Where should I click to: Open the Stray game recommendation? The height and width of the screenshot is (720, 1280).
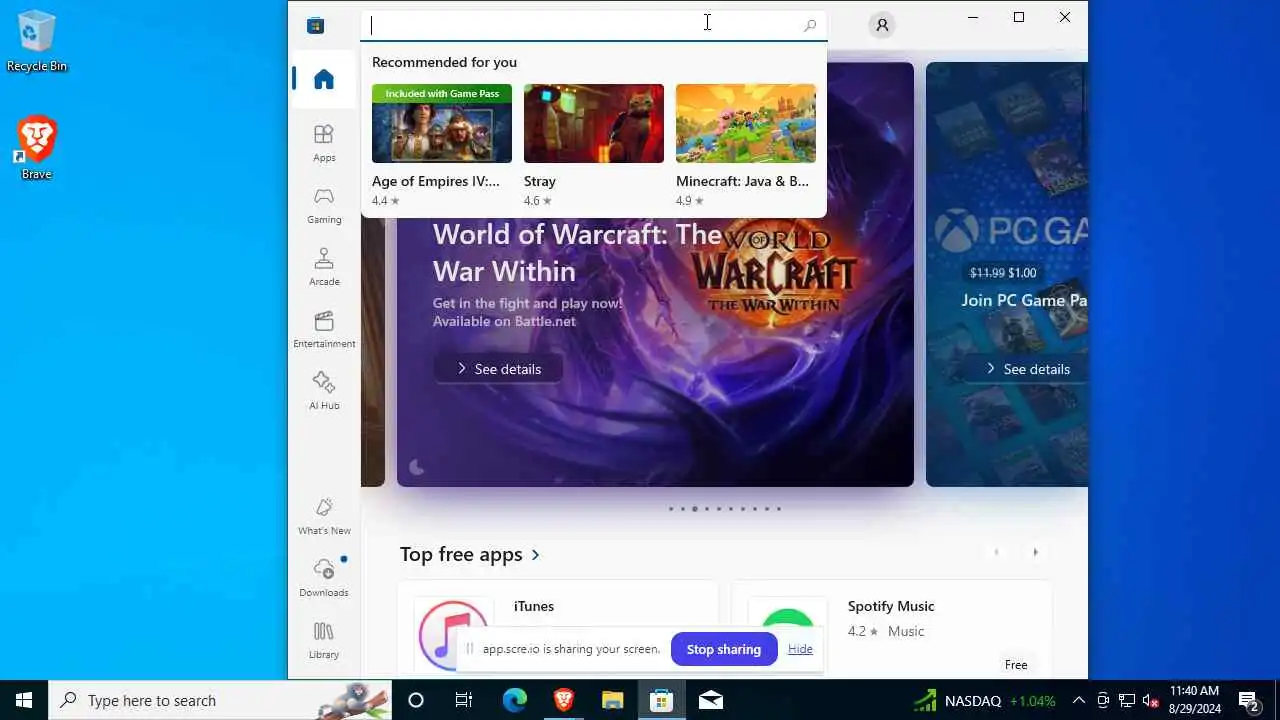click(x=594, y=146)
